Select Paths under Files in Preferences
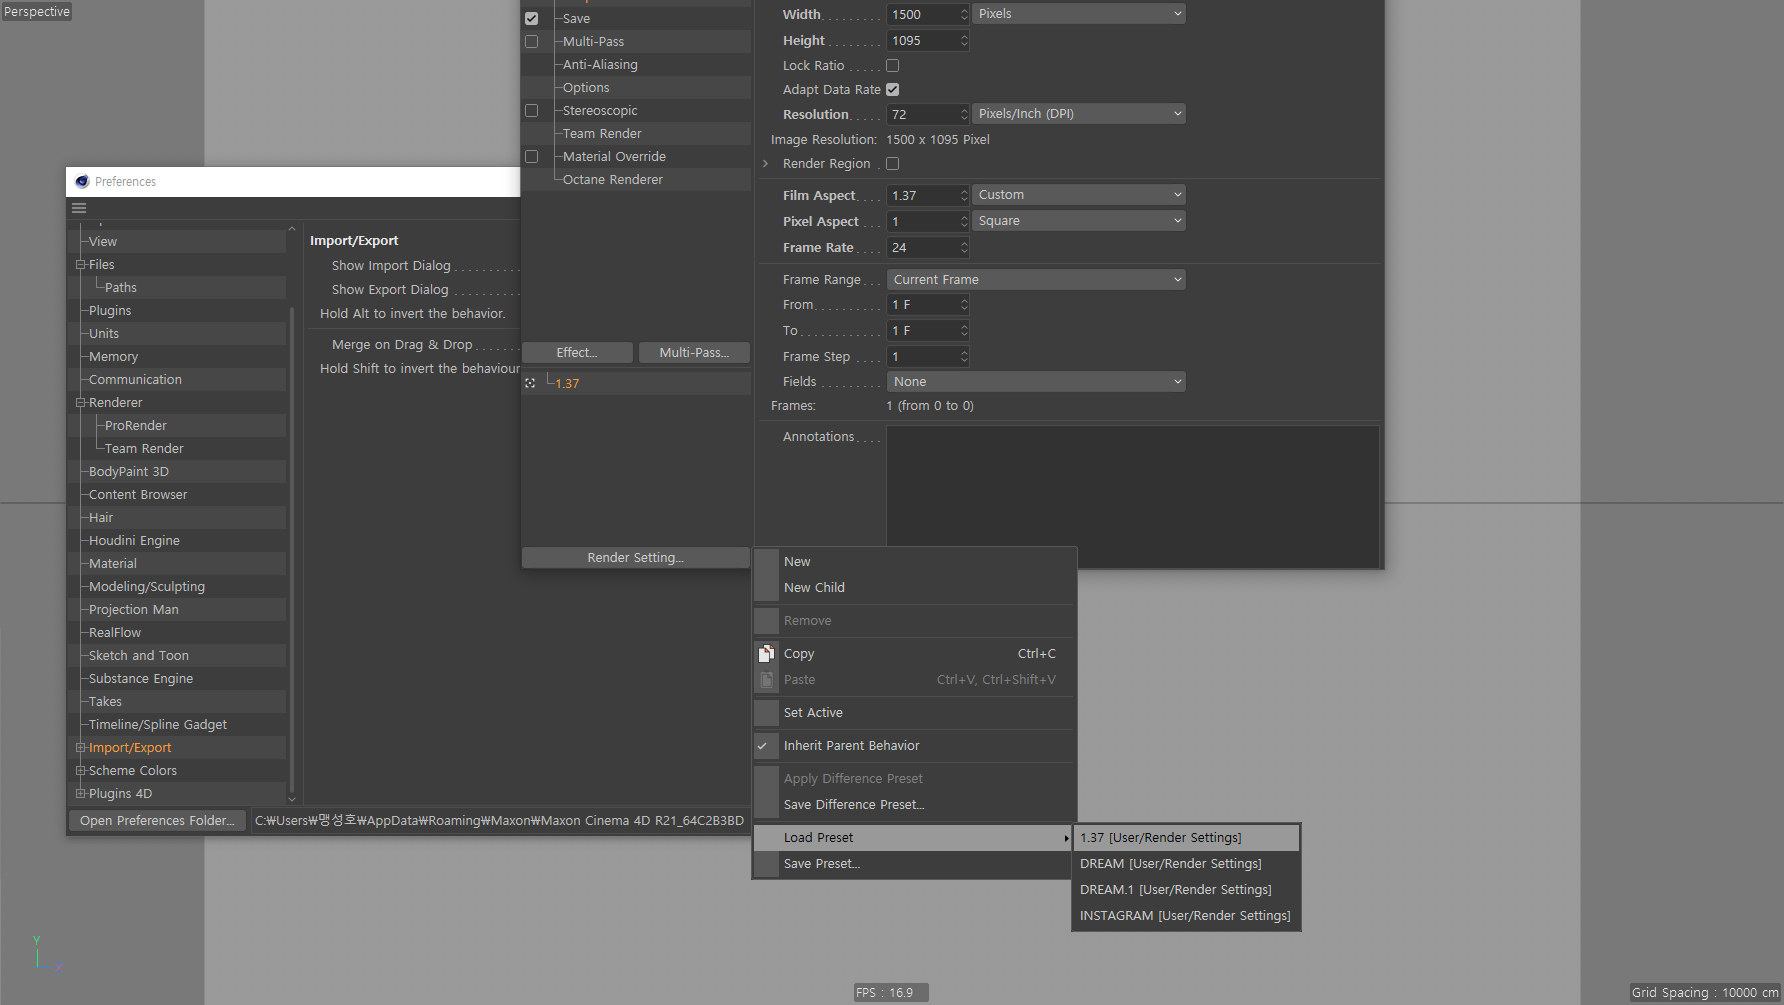1784x1005 pixels. coord(121,287)
